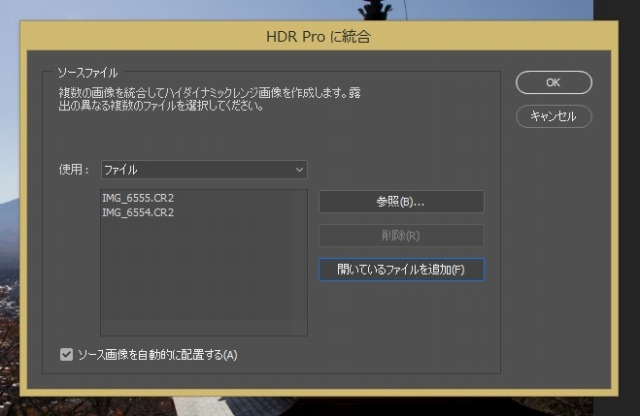Open the 使用 dropdown showing ファイル
Viewport: 640px width, 416px height.
point(202,170)
